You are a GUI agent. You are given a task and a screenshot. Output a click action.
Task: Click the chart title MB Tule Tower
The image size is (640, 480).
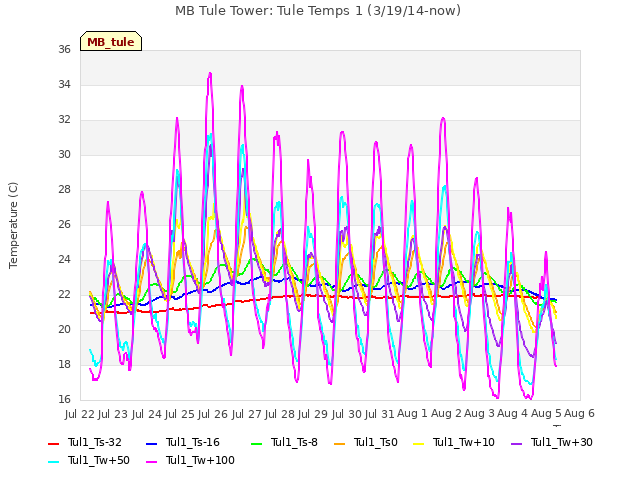pyautogui.click(x=318, y=10)
